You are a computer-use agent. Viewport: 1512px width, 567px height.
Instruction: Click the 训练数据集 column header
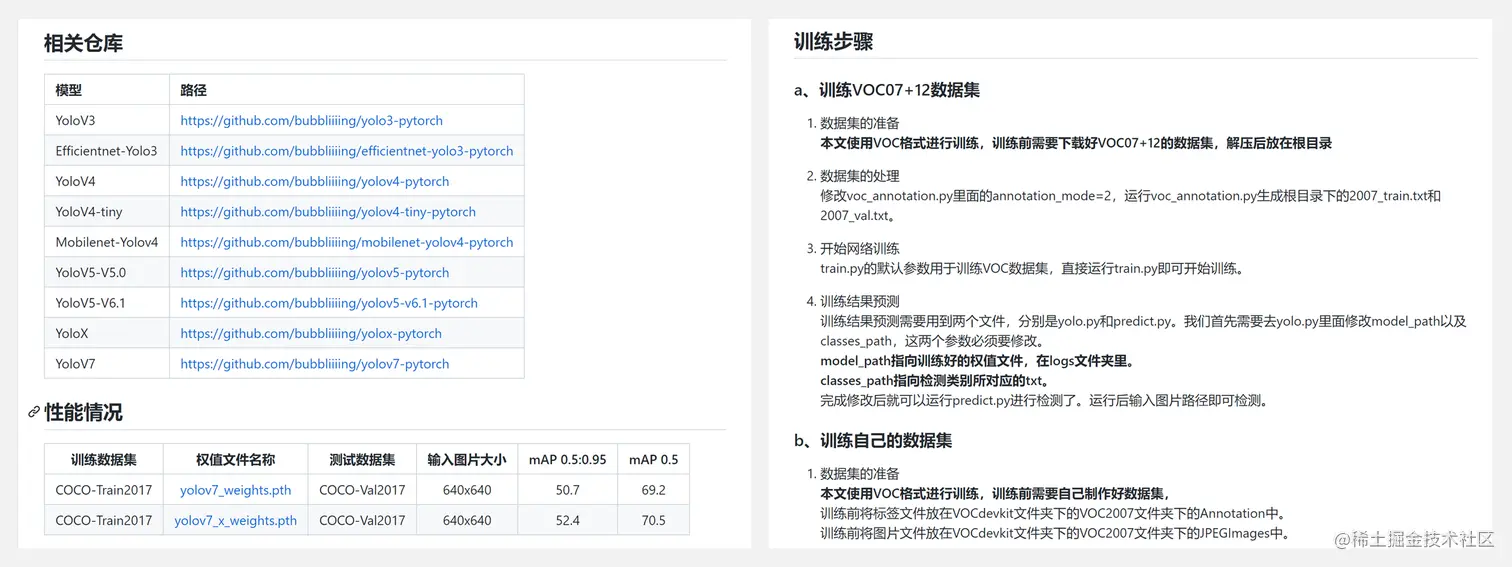[104, 460]
